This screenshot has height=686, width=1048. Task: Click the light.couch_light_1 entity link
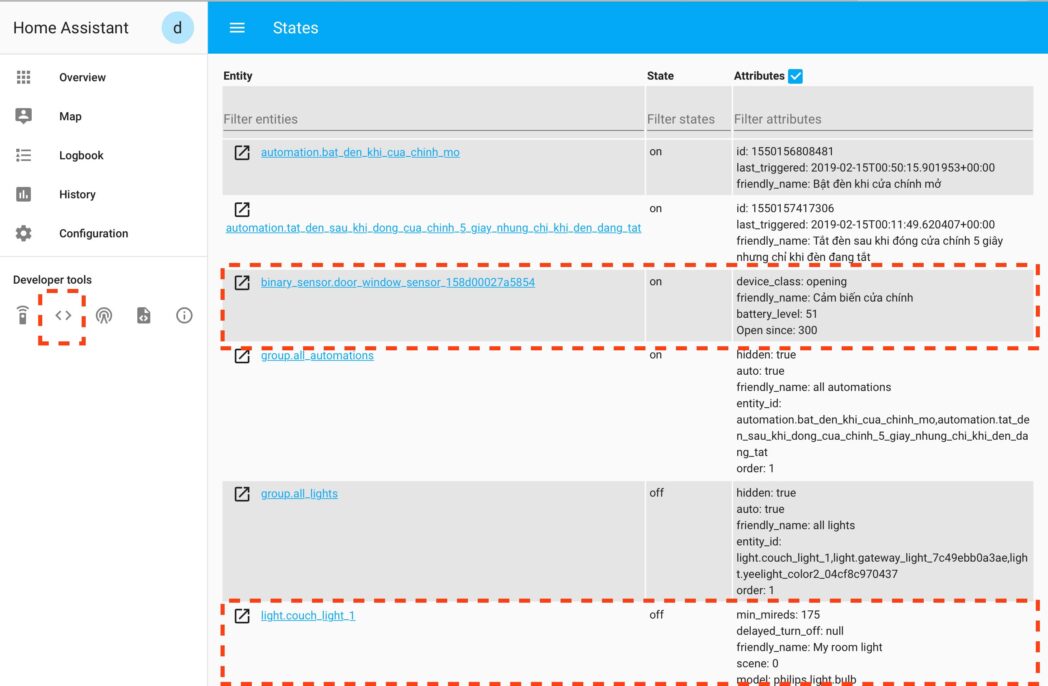308,616
